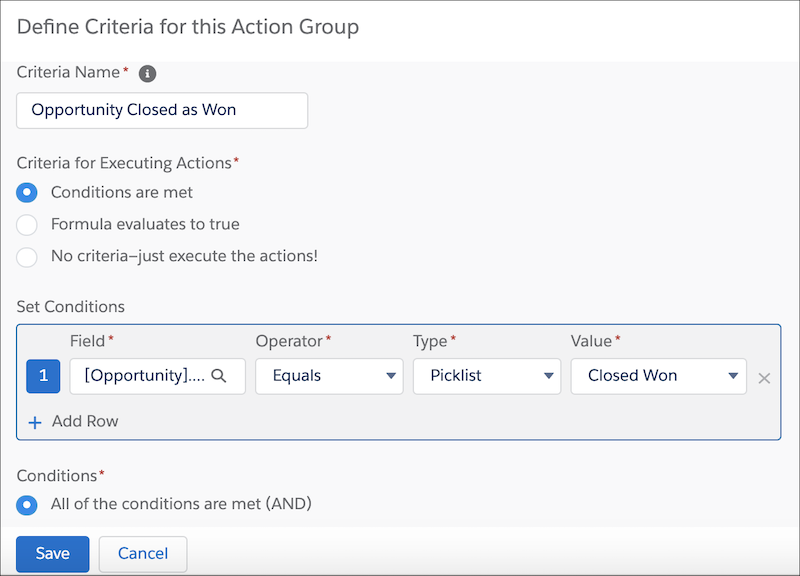
Task: Open the Value Closed Won dropdown
Action: point(658,376)
